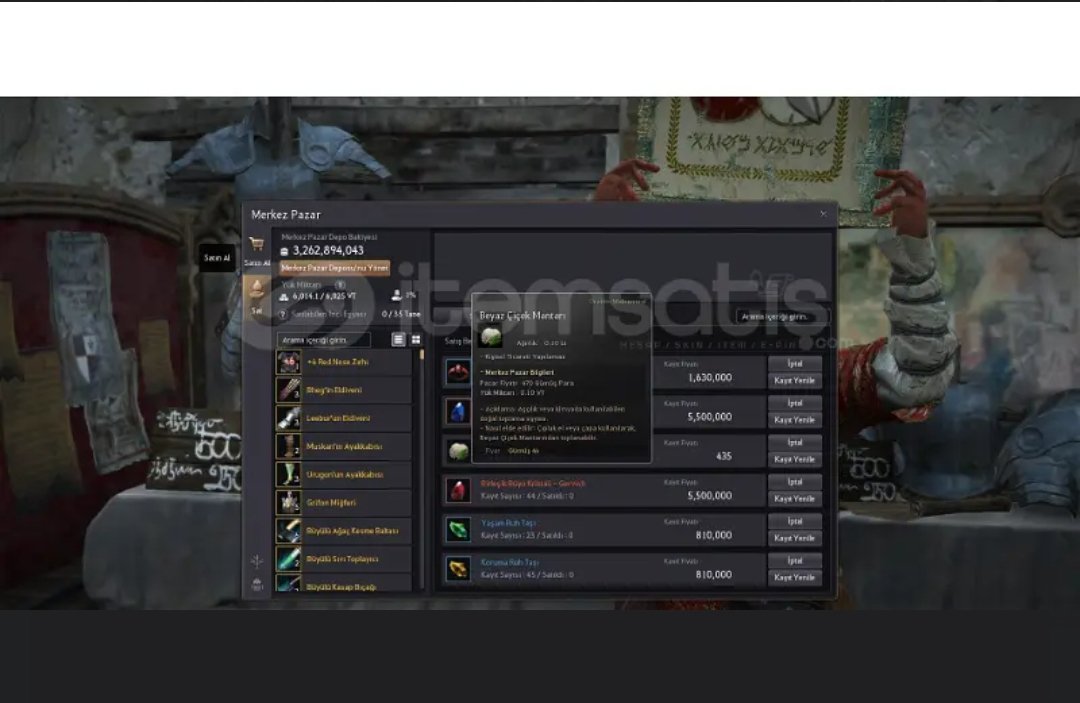Click the blue crystal listing icon
The height and width of the screenshot is (703, 1080).
click(x=458, y=412)
